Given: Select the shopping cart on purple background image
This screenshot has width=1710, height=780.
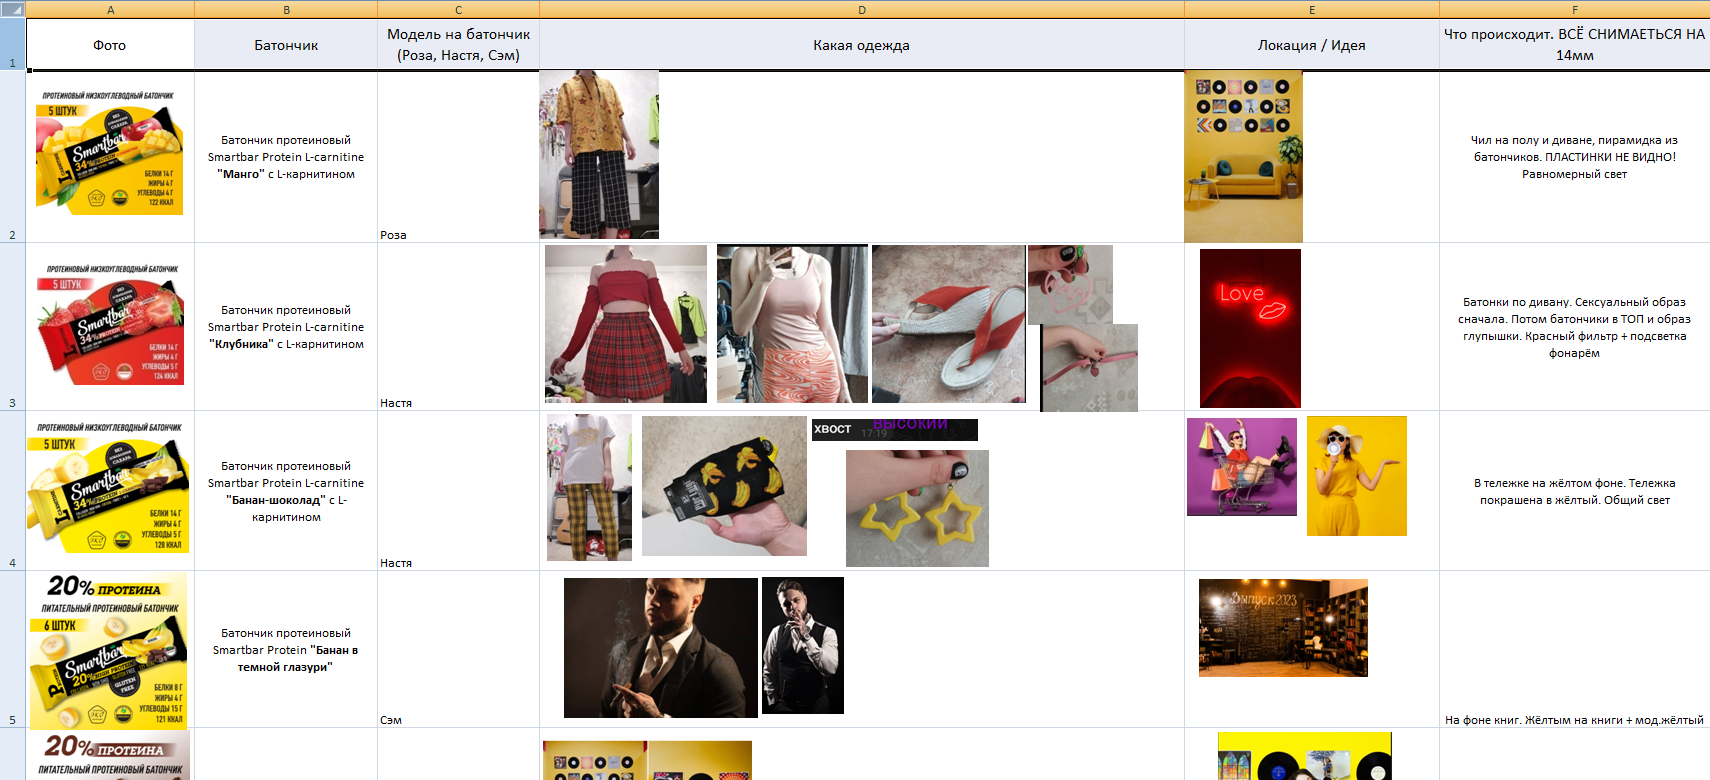Looking at the screenshot, I should (x=1241, y=467).
